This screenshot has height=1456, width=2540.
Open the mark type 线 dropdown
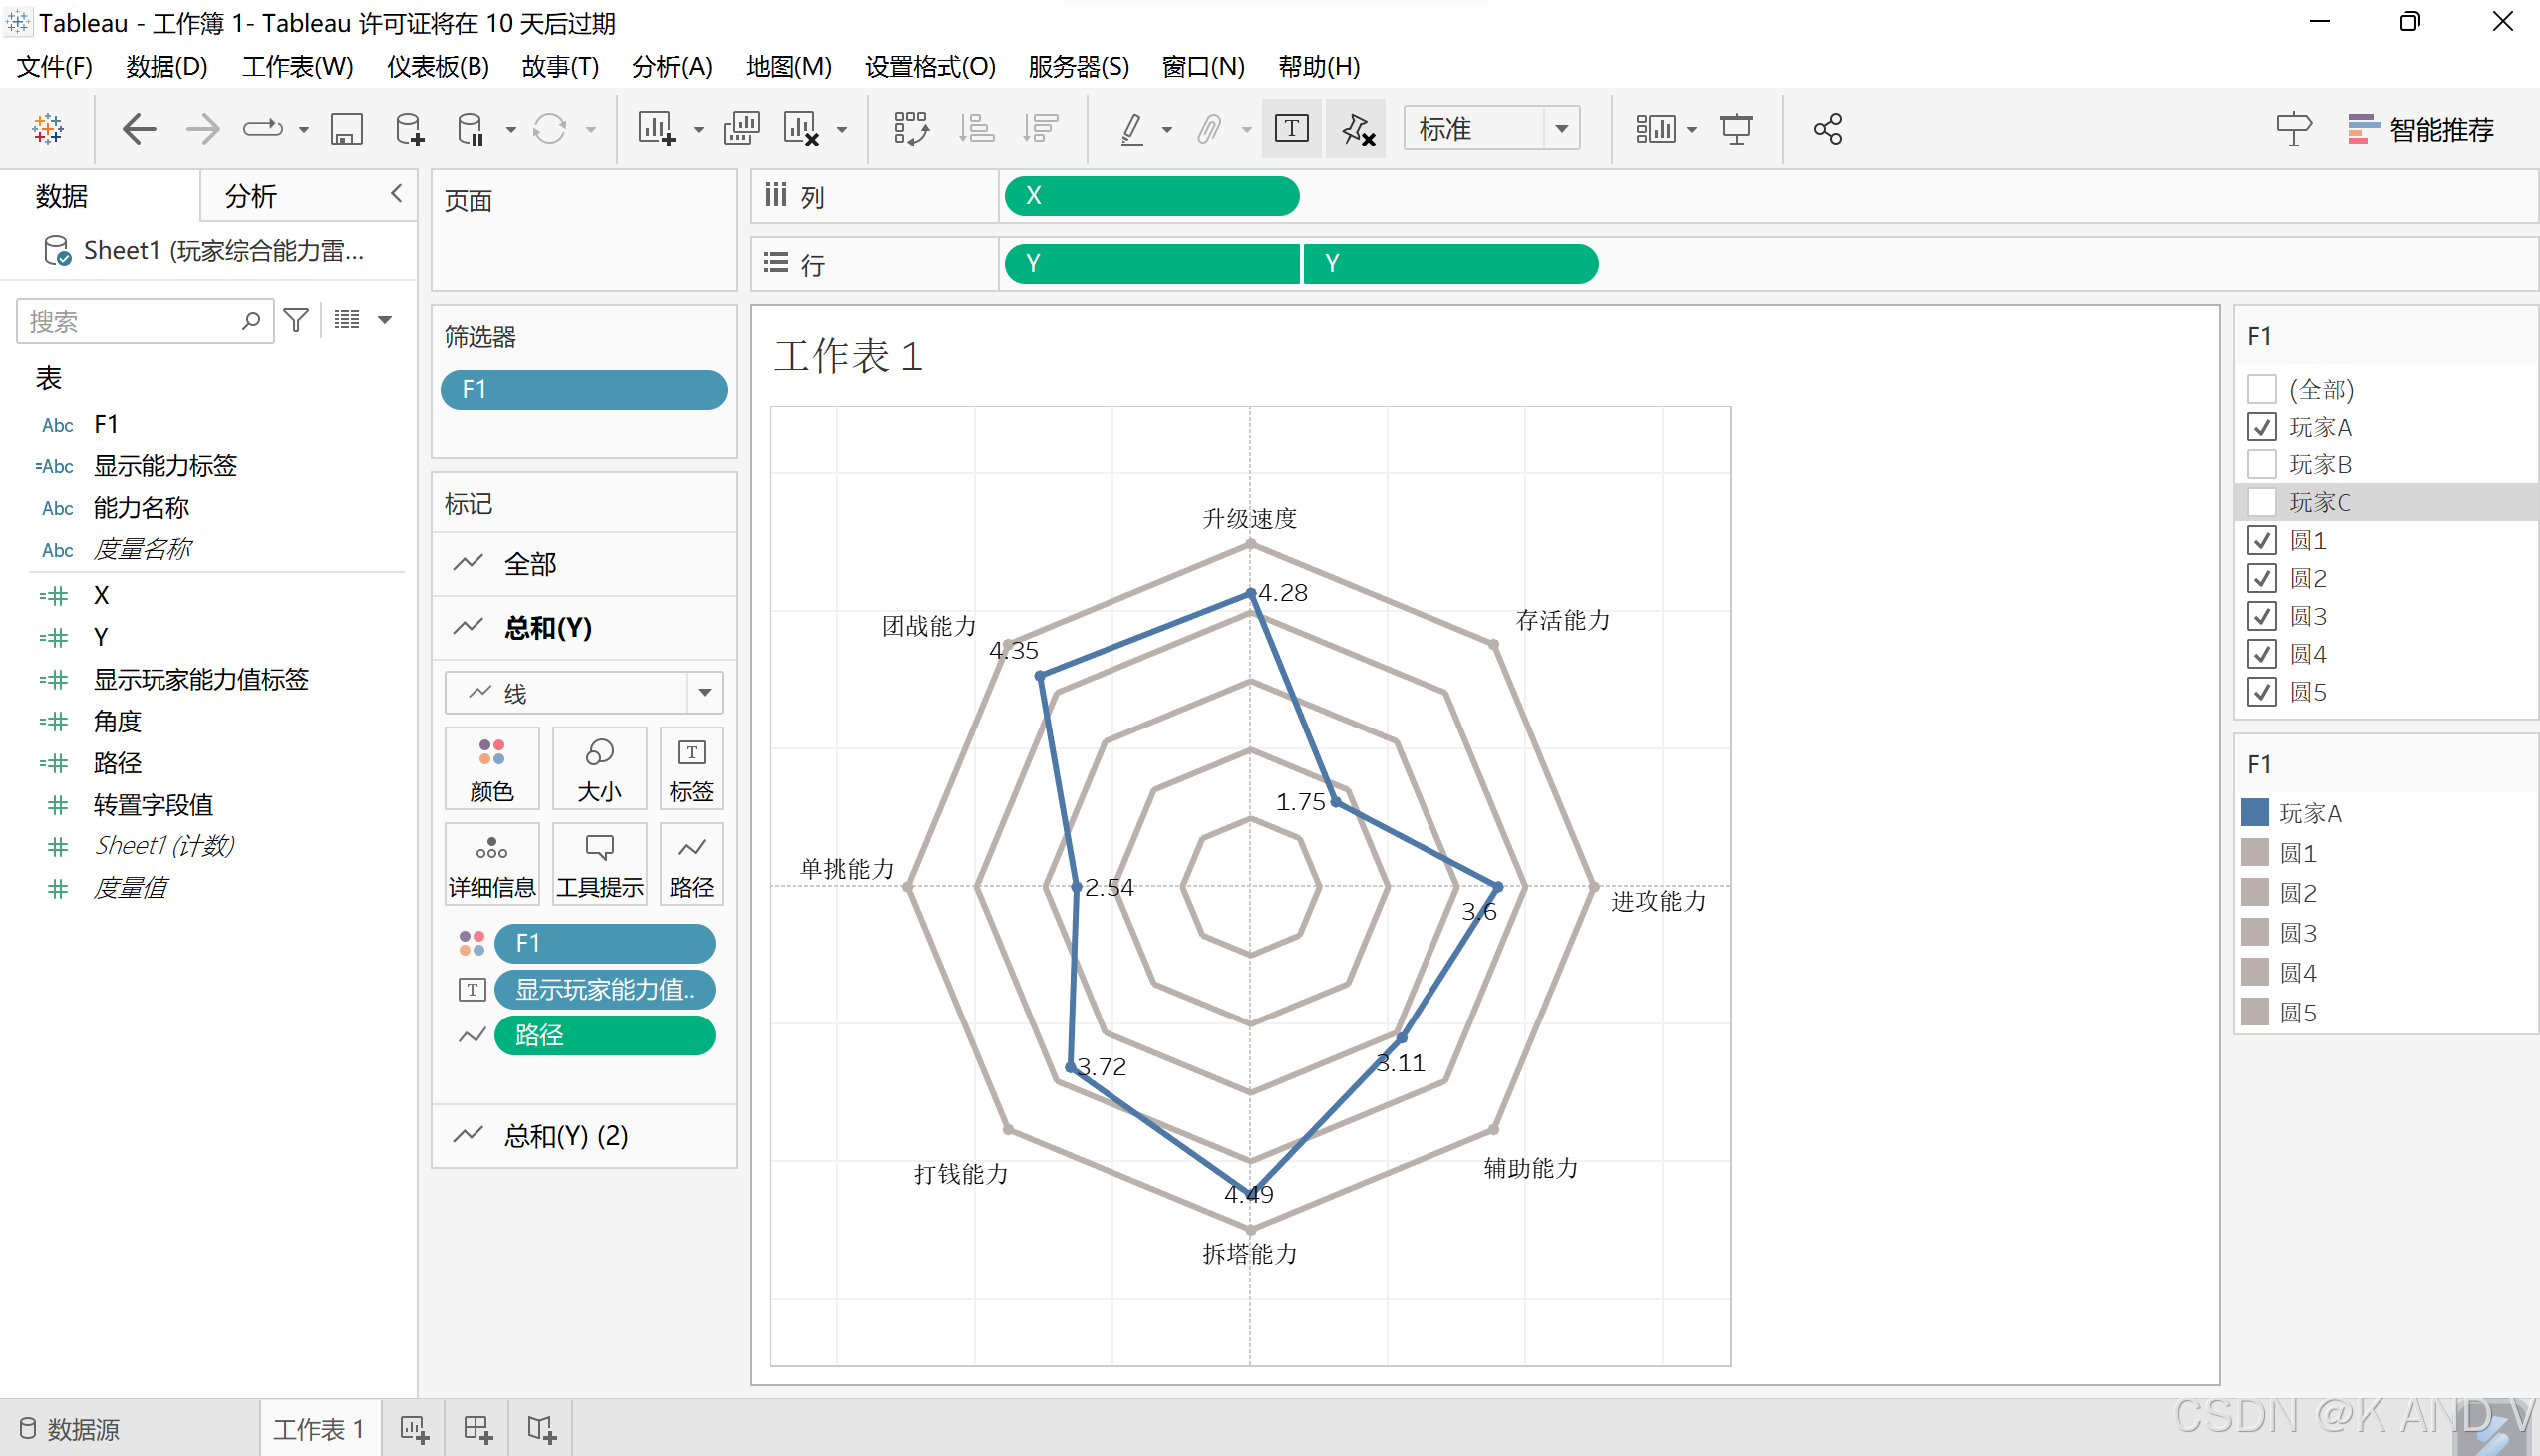[704, 693]
